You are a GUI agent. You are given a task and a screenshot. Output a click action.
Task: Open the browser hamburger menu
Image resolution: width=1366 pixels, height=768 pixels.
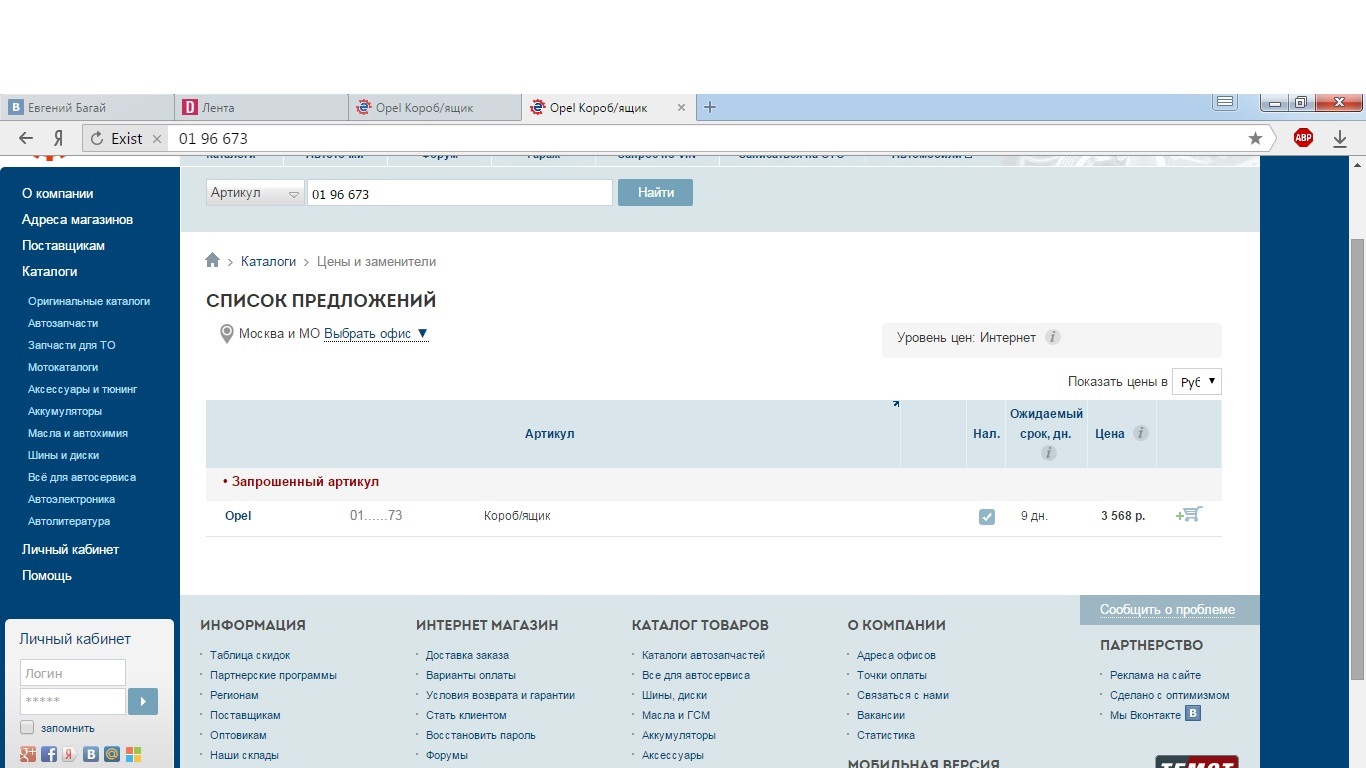(1225, 102)
